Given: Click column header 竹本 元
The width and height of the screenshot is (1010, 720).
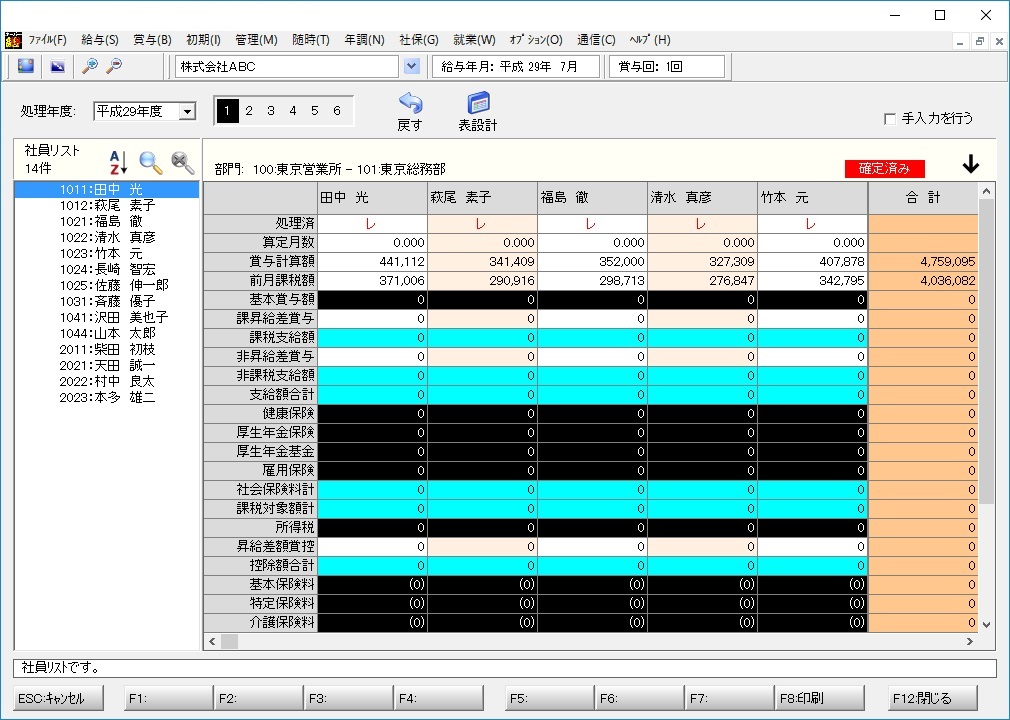Looking at the screenshot, I should point(812,198).
